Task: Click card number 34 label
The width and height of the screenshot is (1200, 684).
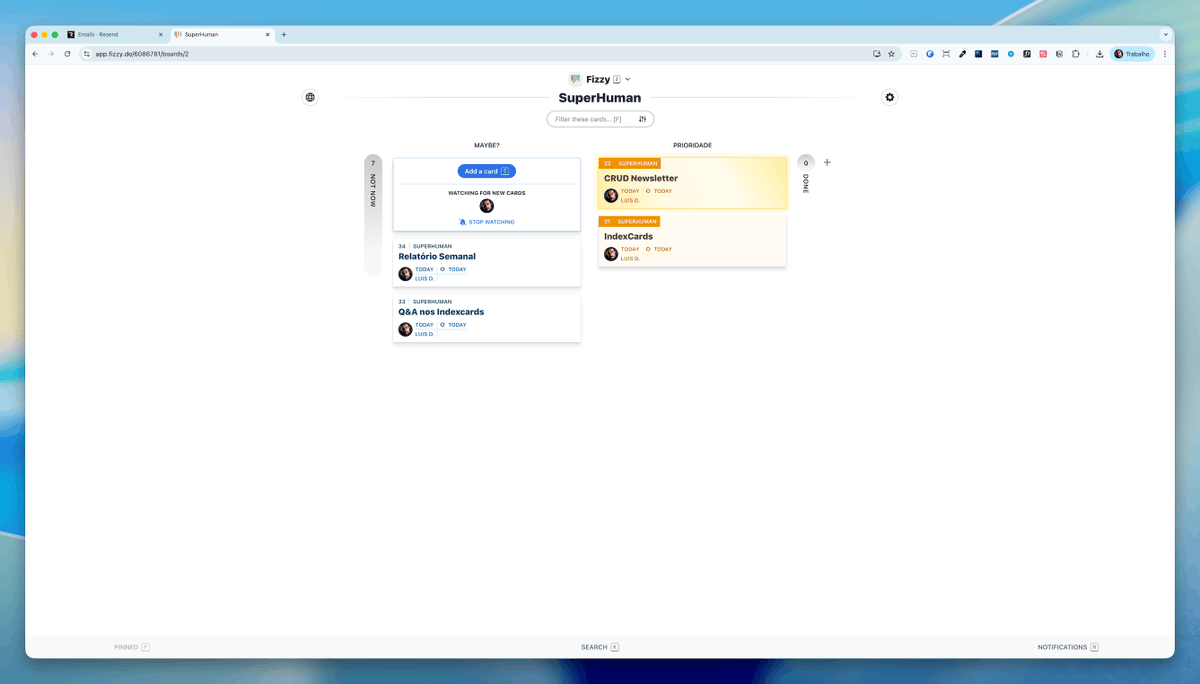Action: pyautogui.click(x=402, y=246)
